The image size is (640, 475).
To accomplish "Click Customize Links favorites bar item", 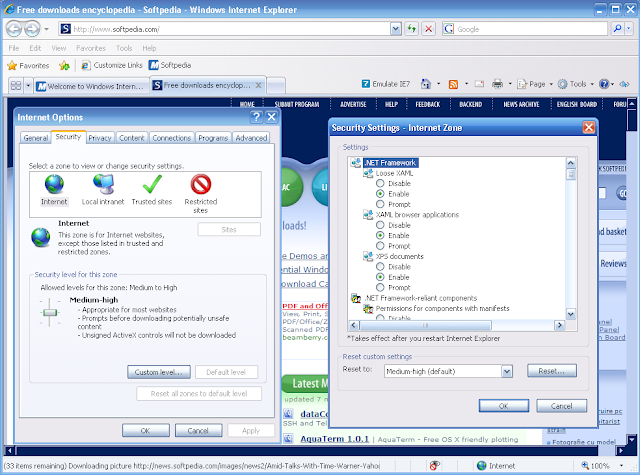I will tap(112, 65).
